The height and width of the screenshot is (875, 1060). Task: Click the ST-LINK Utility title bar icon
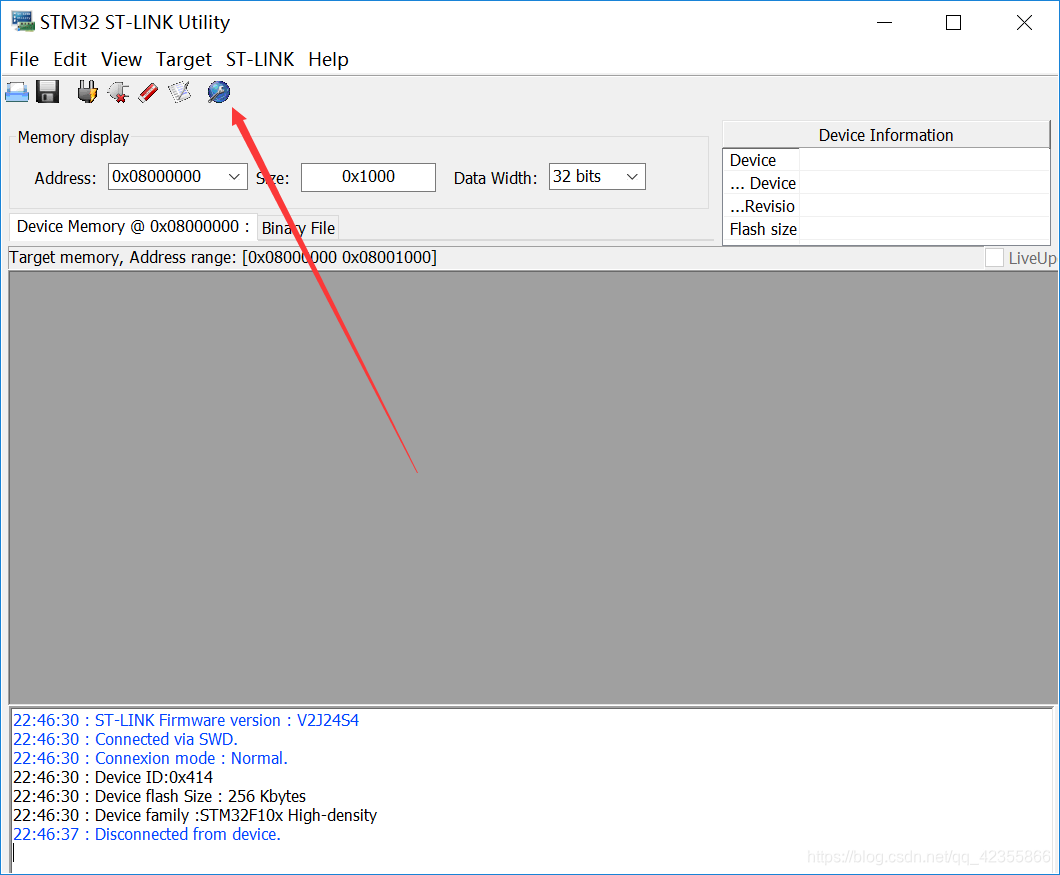click(x=23, y=21)
